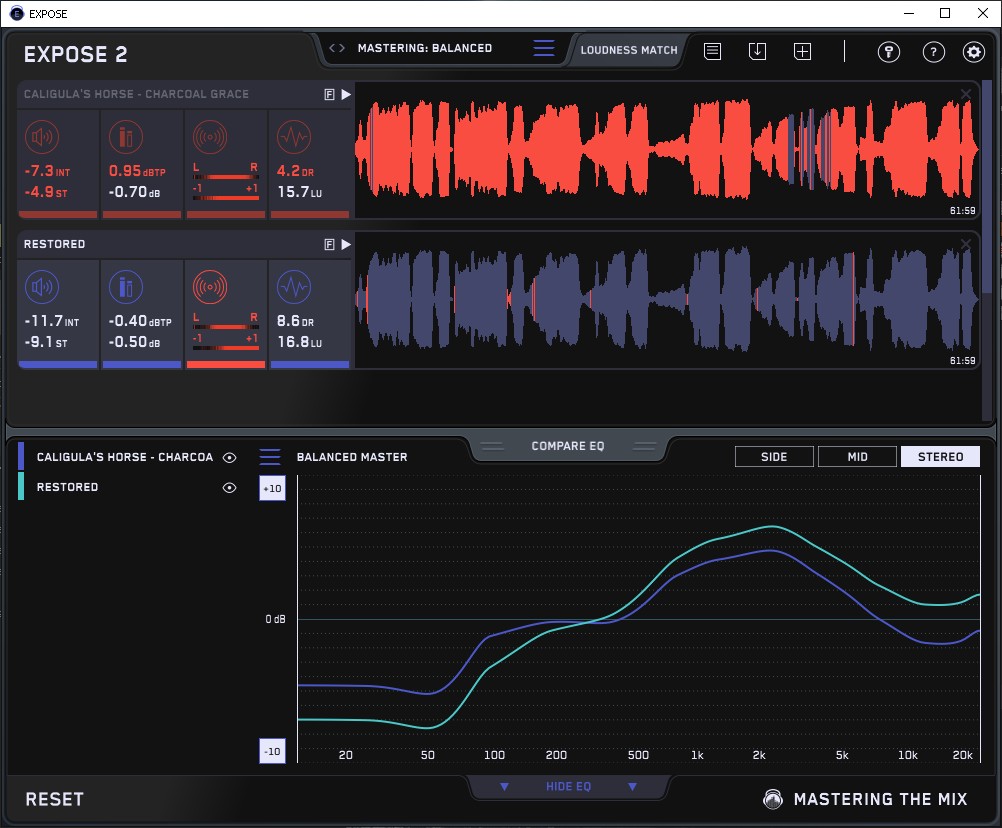Collapse the panel via Hide EQ
Screen dimensions: 1002x828
568,786
